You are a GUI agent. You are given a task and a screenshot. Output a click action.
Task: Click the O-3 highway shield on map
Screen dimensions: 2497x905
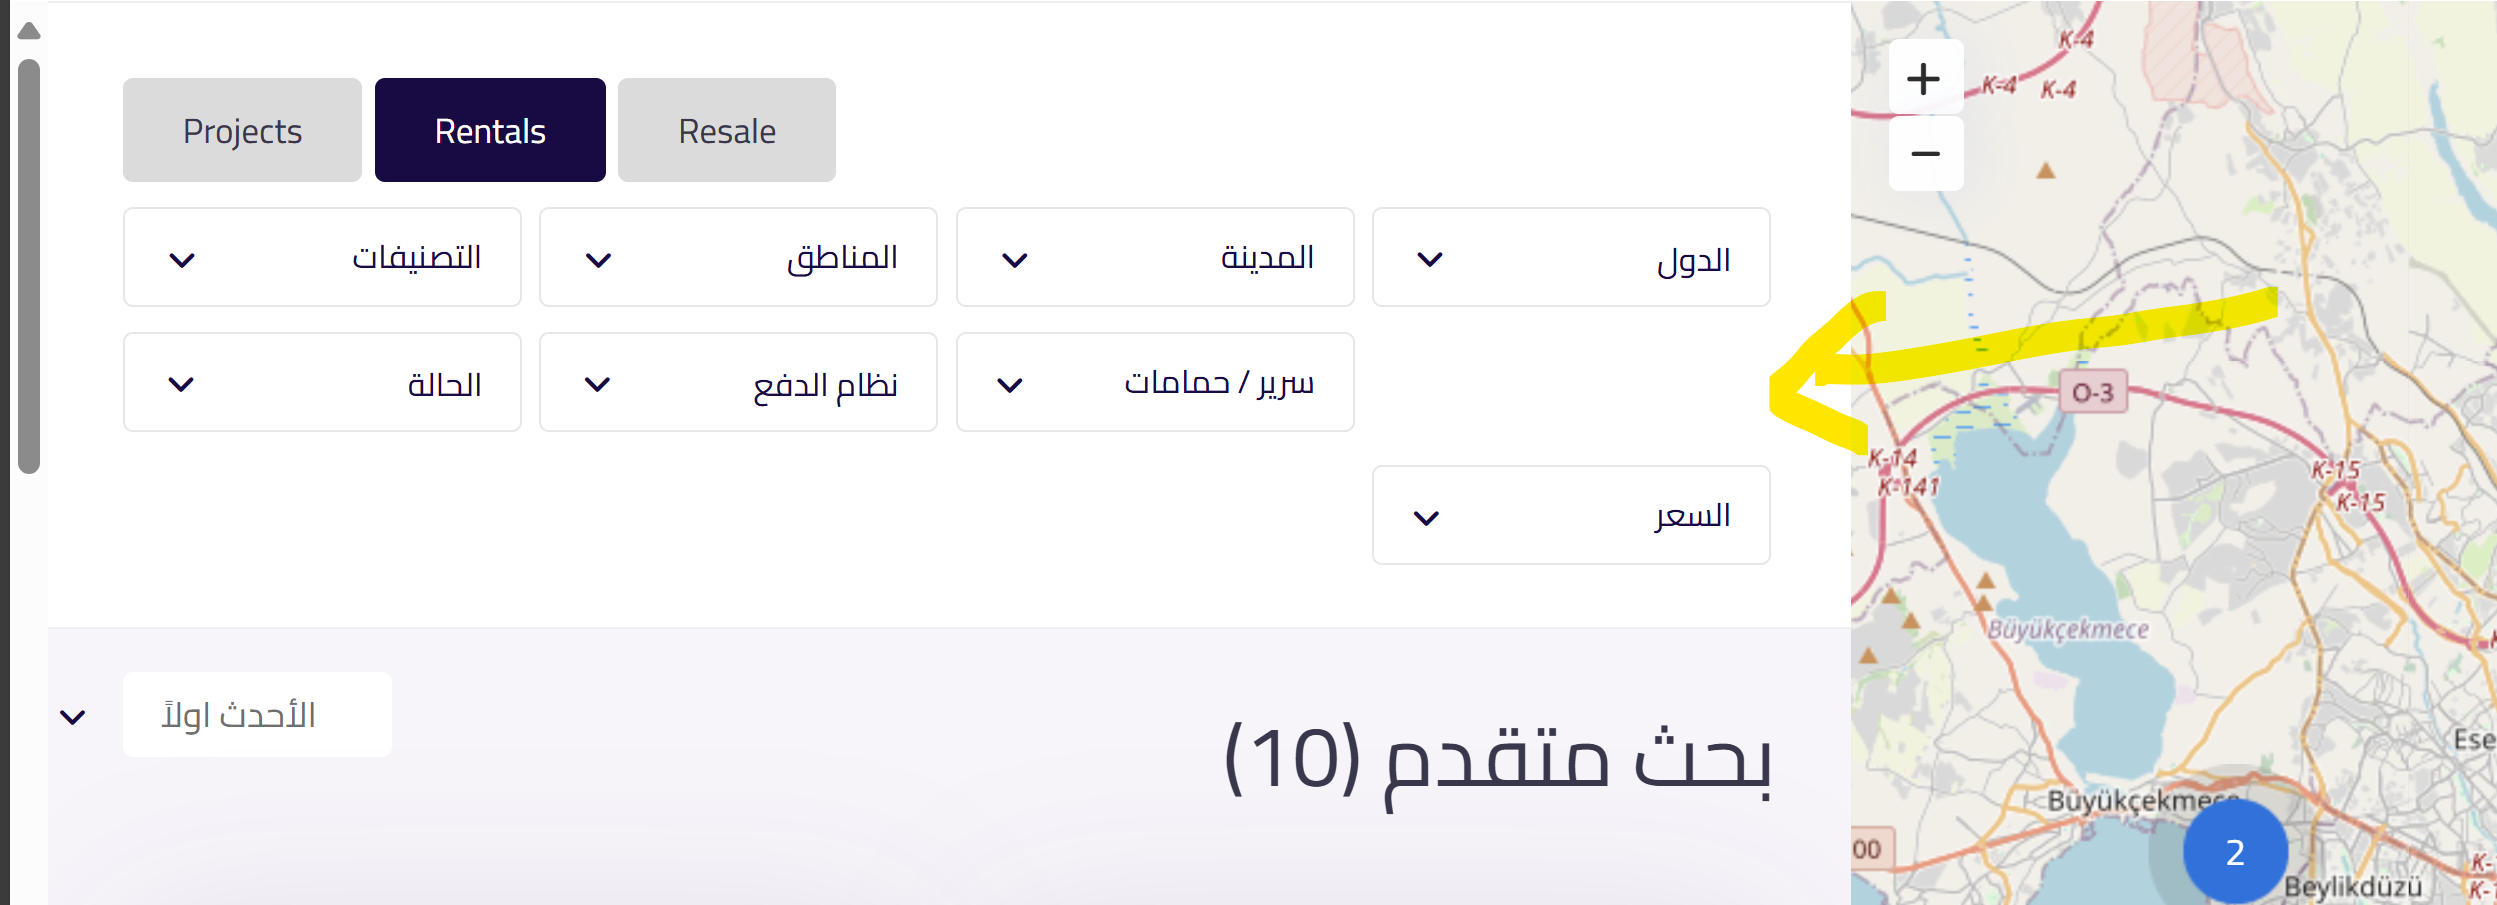2093,393
